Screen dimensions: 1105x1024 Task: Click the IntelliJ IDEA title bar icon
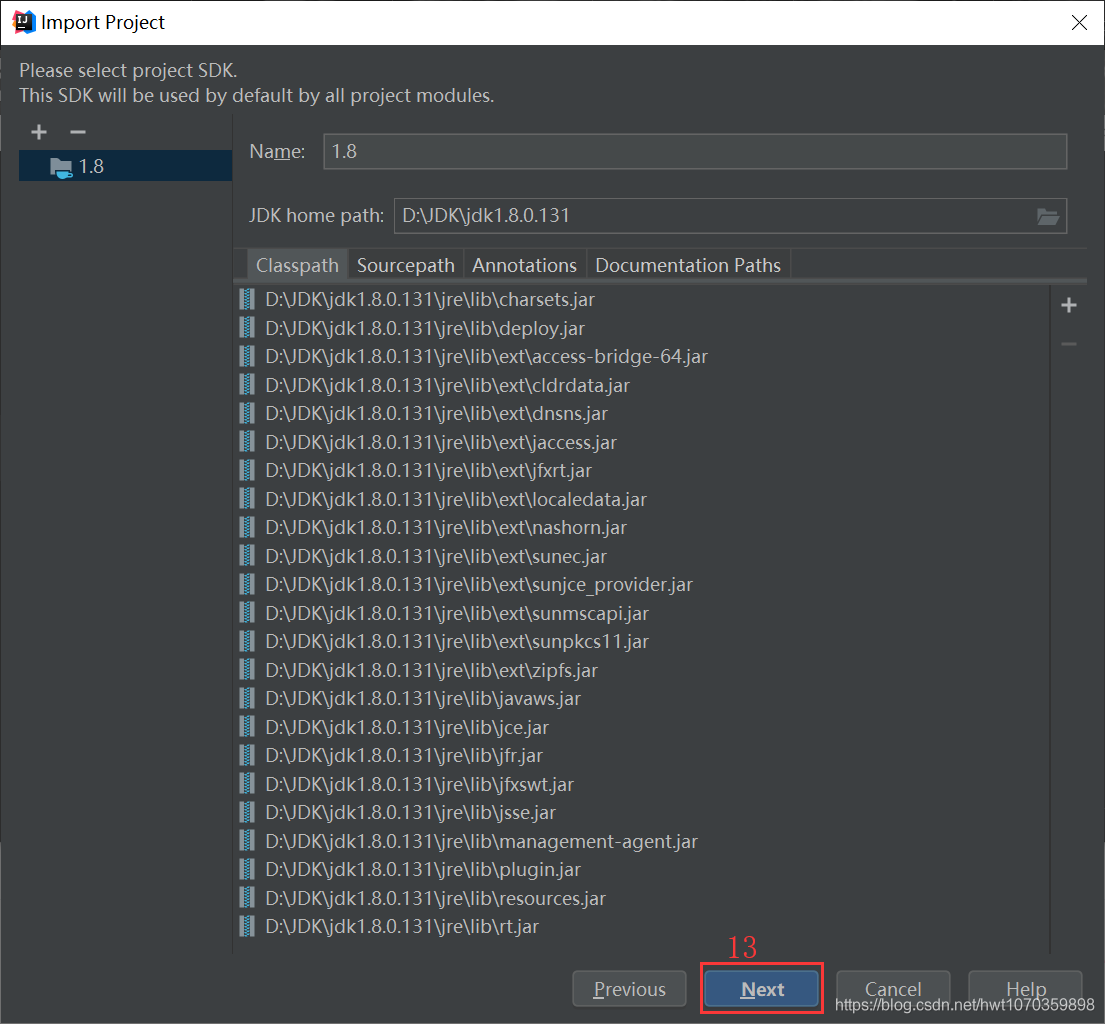[24, 23]
